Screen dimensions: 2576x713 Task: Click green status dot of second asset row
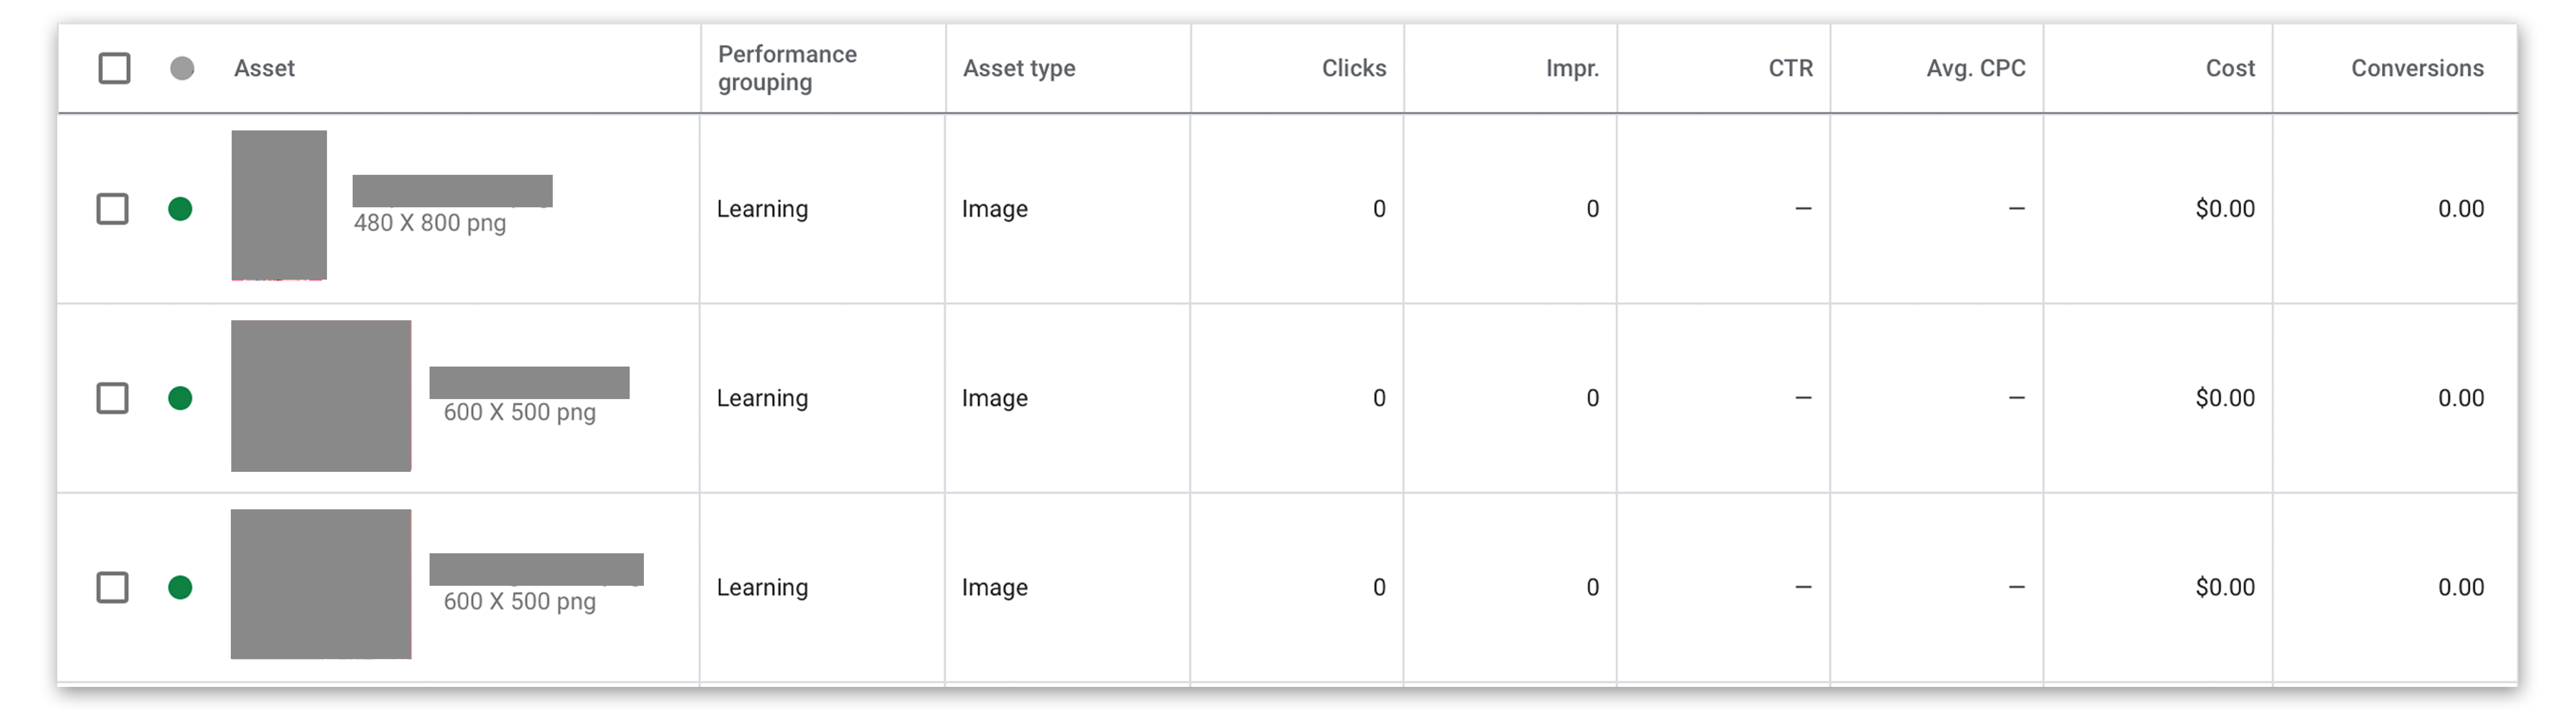(180, 398)
